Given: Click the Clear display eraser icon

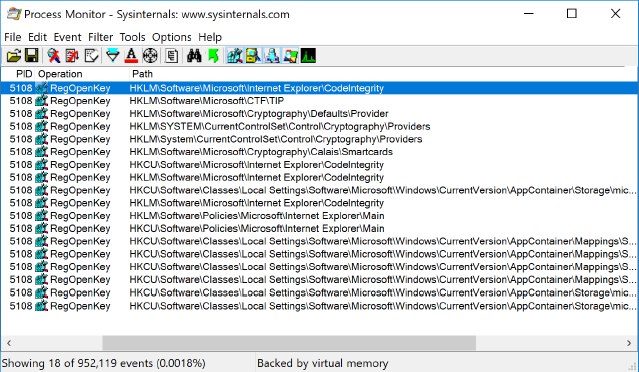Looking at the screenshot, I should 91,55.
